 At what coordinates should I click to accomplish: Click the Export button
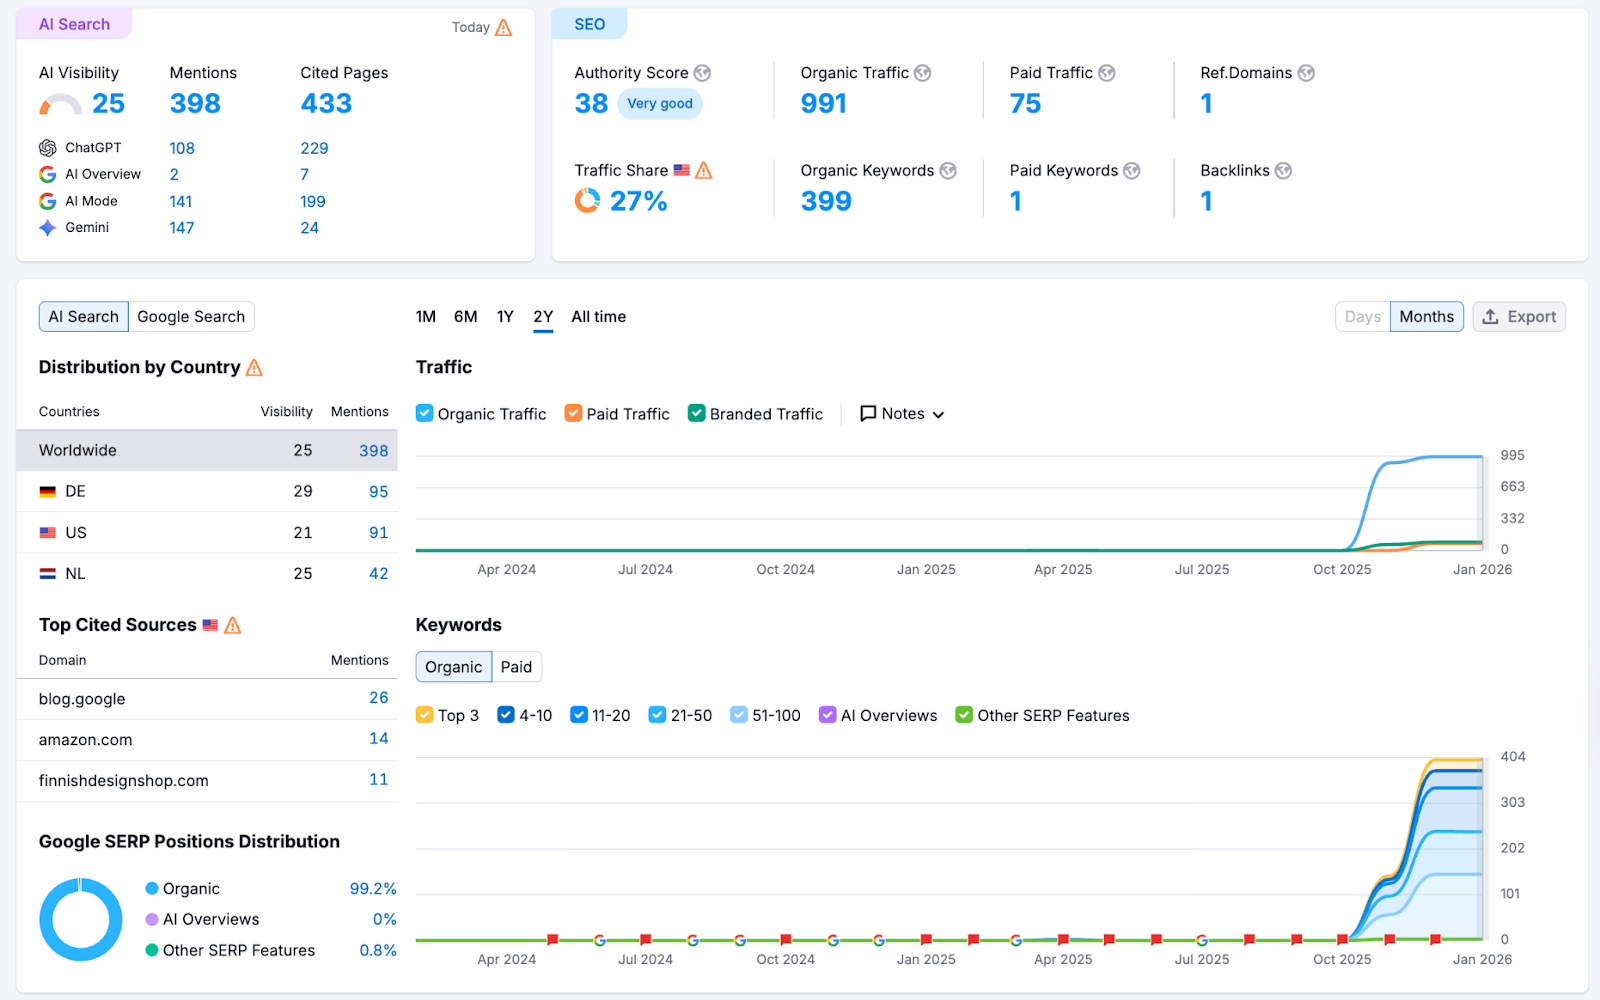coord(1519,316)
